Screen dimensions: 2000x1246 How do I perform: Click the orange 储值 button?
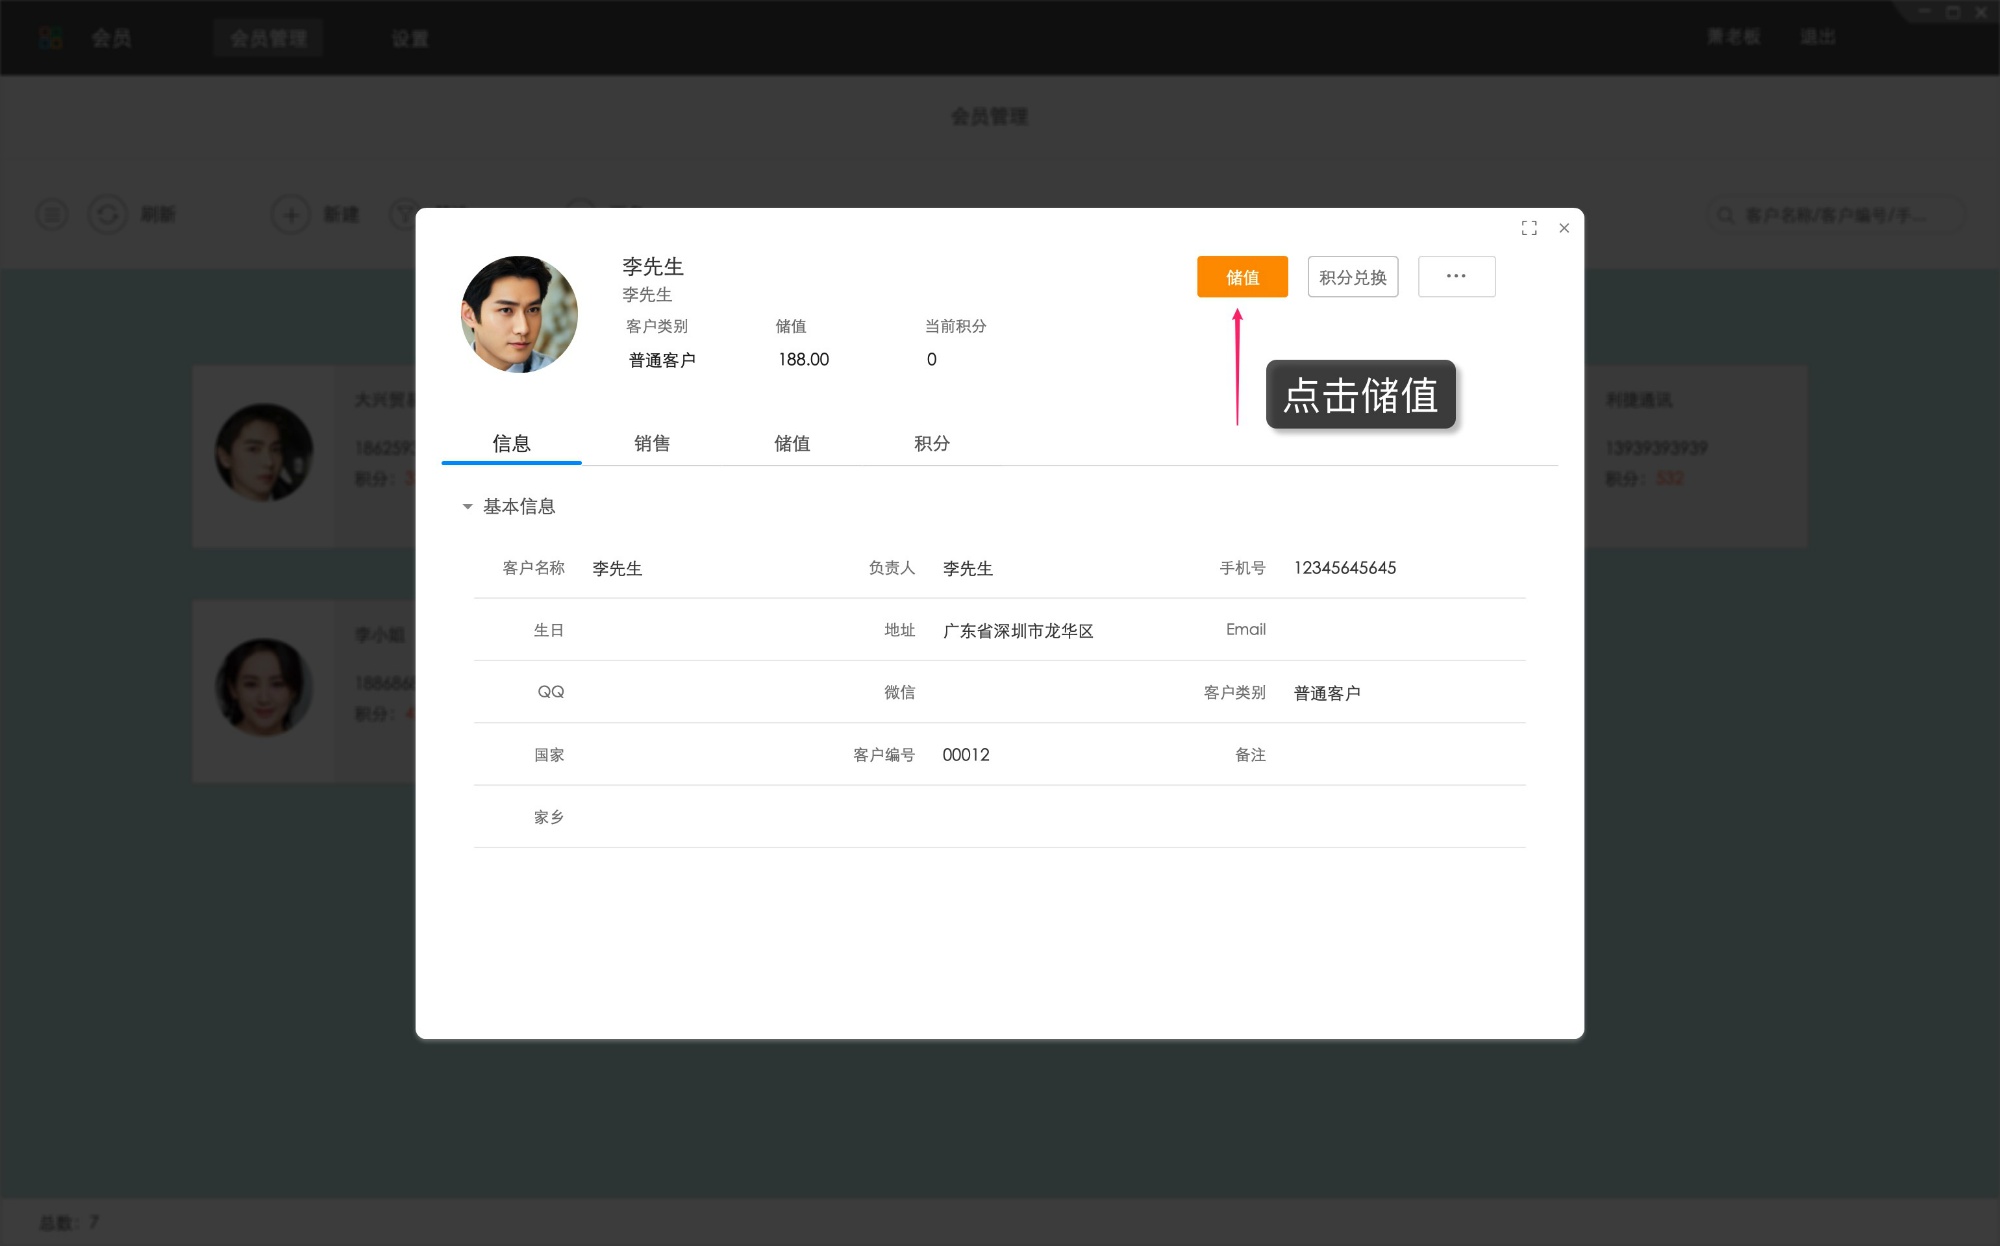click(1242, 276)
